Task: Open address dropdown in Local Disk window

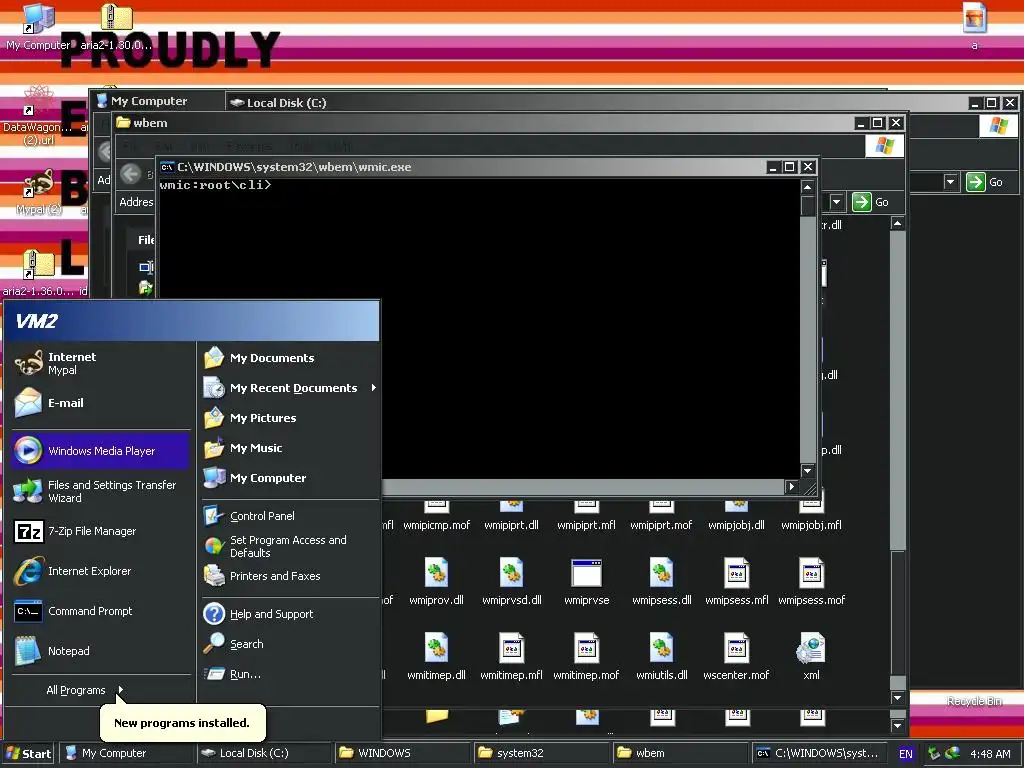Action: click(x=951, y=182)
